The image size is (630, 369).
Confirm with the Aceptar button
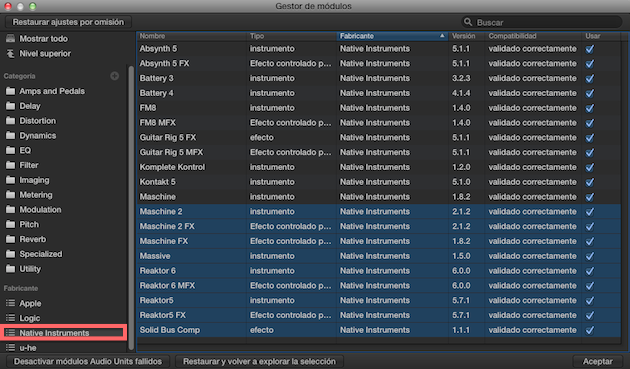click(x=597, y=361)
